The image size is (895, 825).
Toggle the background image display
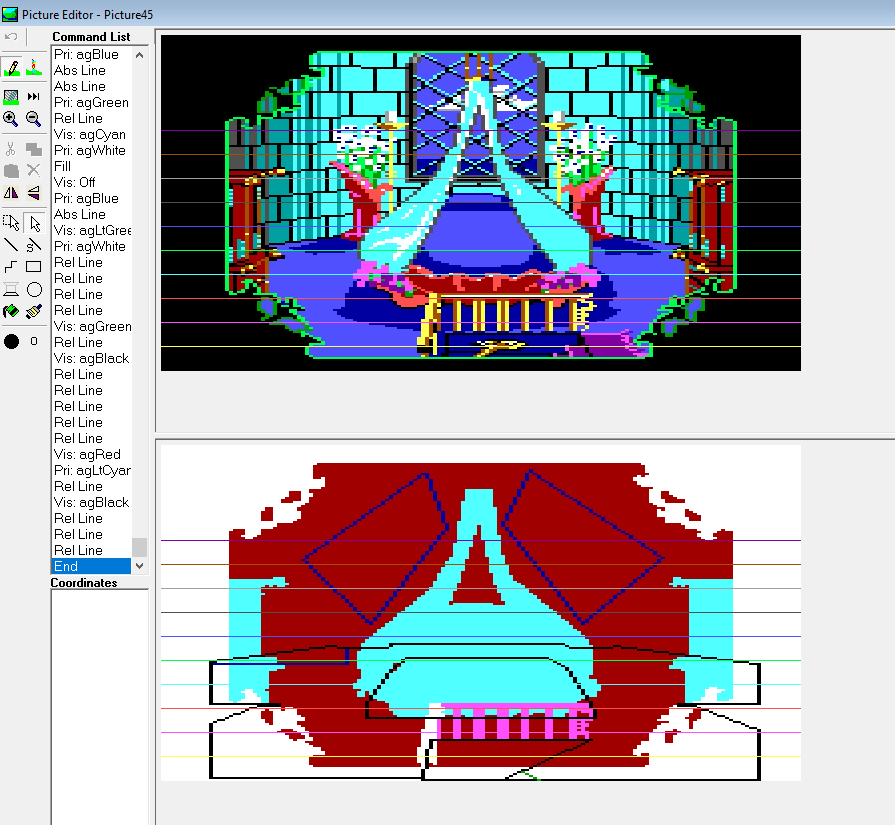(11, 96)
